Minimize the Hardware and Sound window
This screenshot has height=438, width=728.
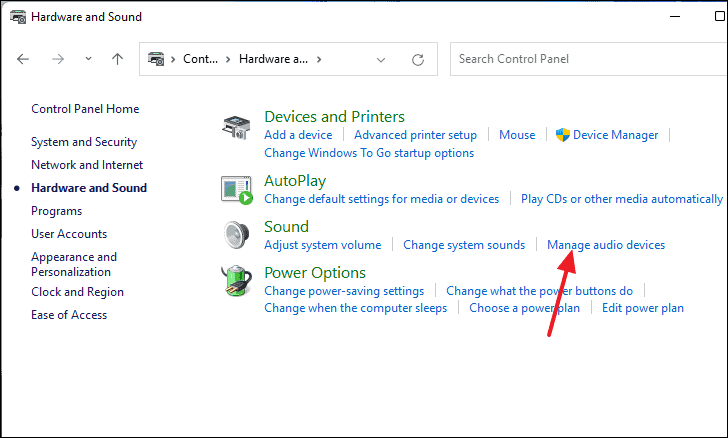click(x=675, y=16)
